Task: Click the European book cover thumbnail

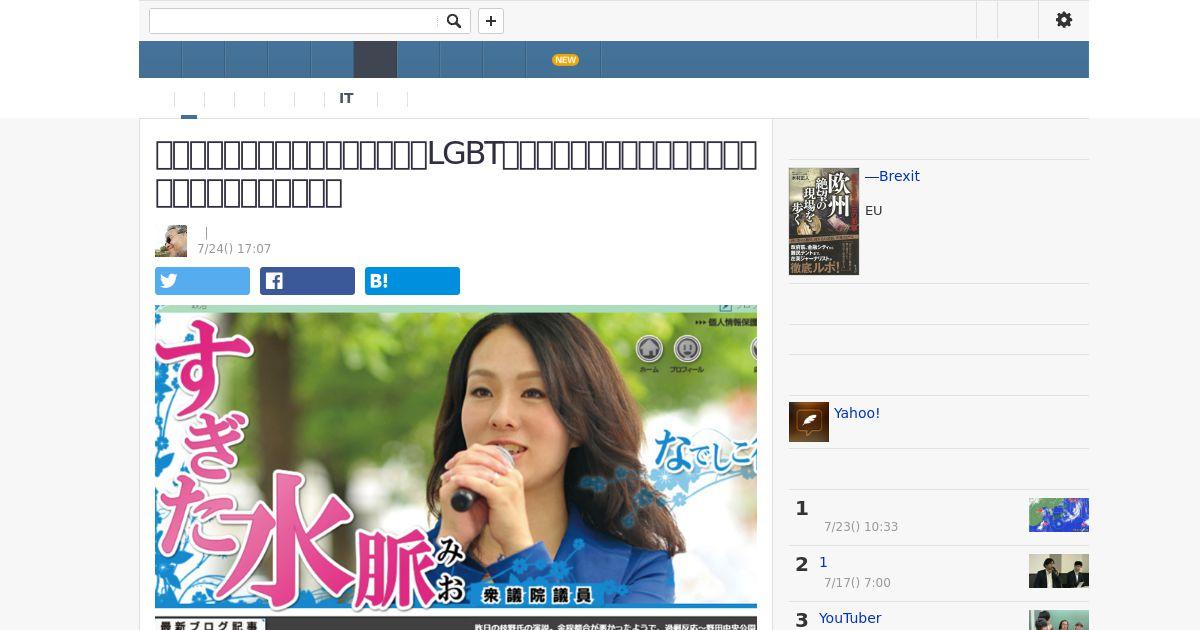Action: 824,221
